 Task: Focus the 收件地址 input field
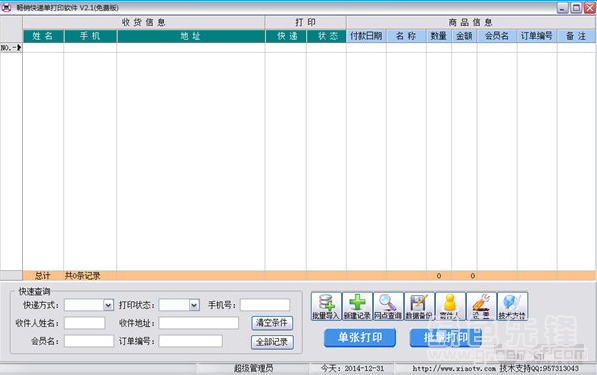click(x=199, y=323)
